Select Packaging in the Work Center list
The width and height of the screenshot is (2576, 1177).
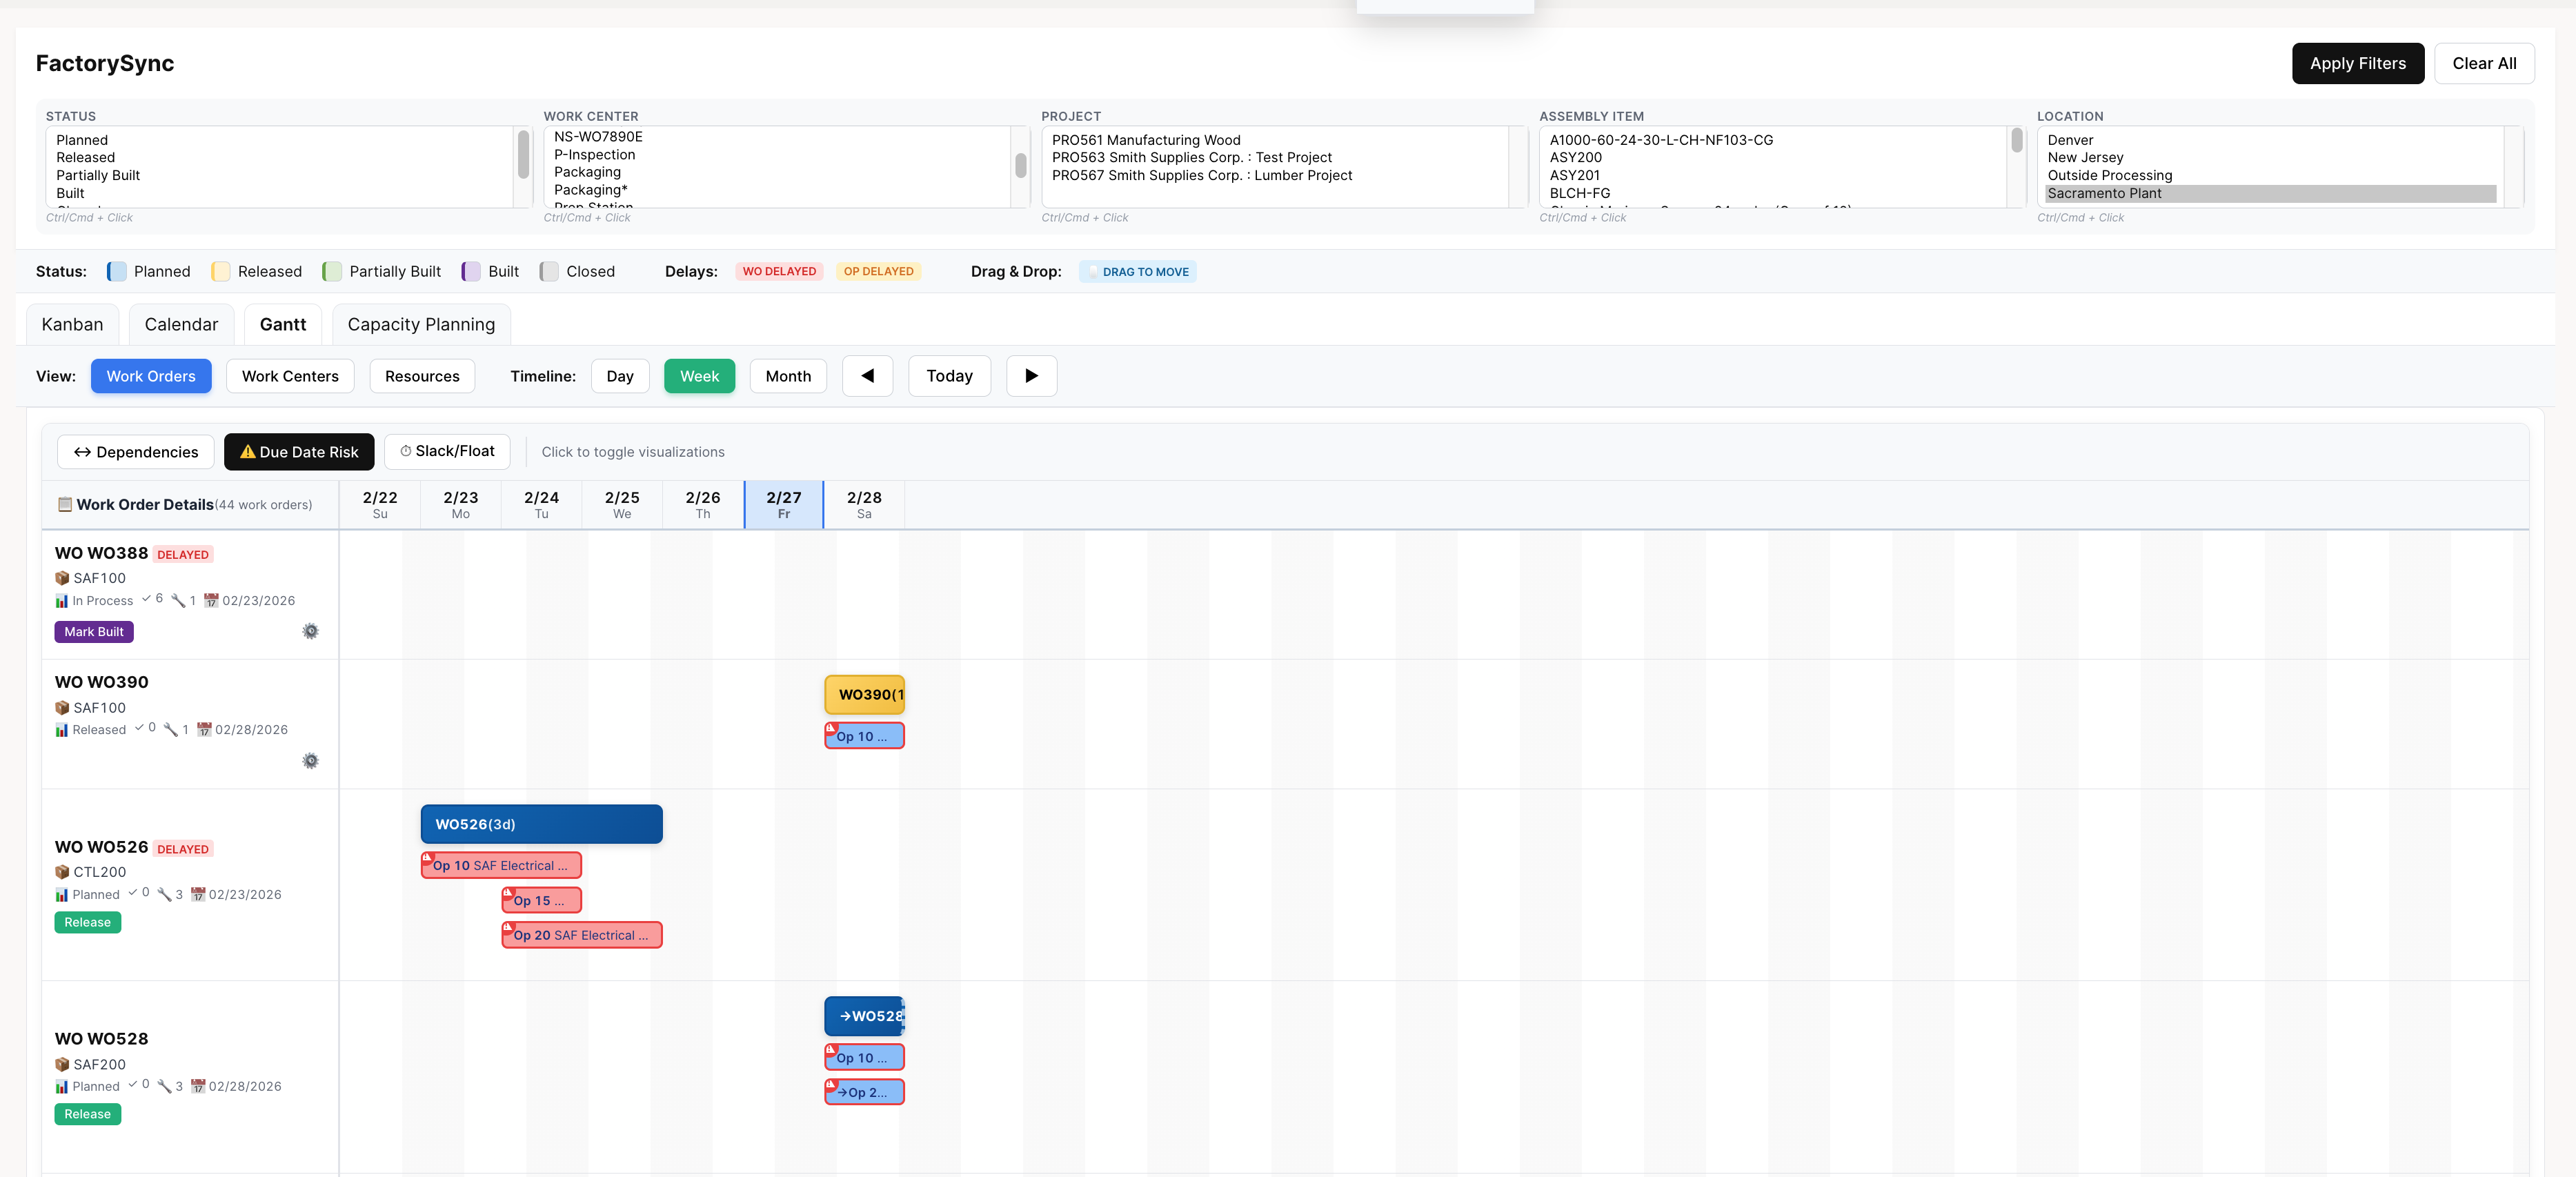click(x=587, y=172)
